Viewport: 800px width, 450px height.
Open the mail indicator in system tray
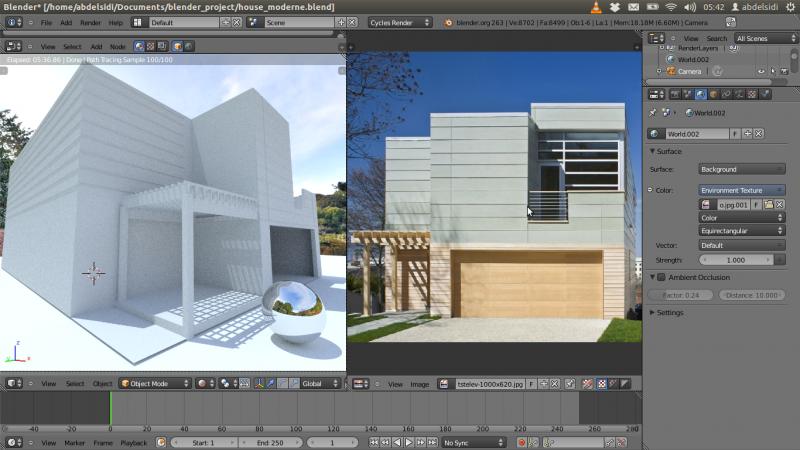point(633,7)
